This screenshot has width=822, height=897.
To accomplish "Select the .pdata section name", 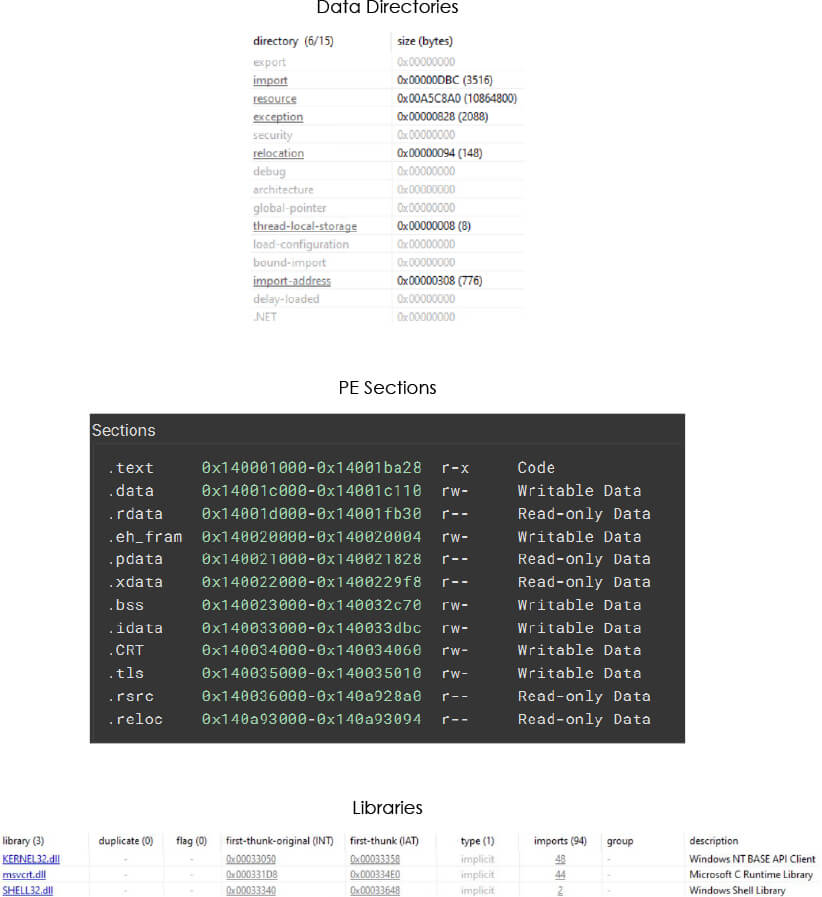I will coord(135,559).
